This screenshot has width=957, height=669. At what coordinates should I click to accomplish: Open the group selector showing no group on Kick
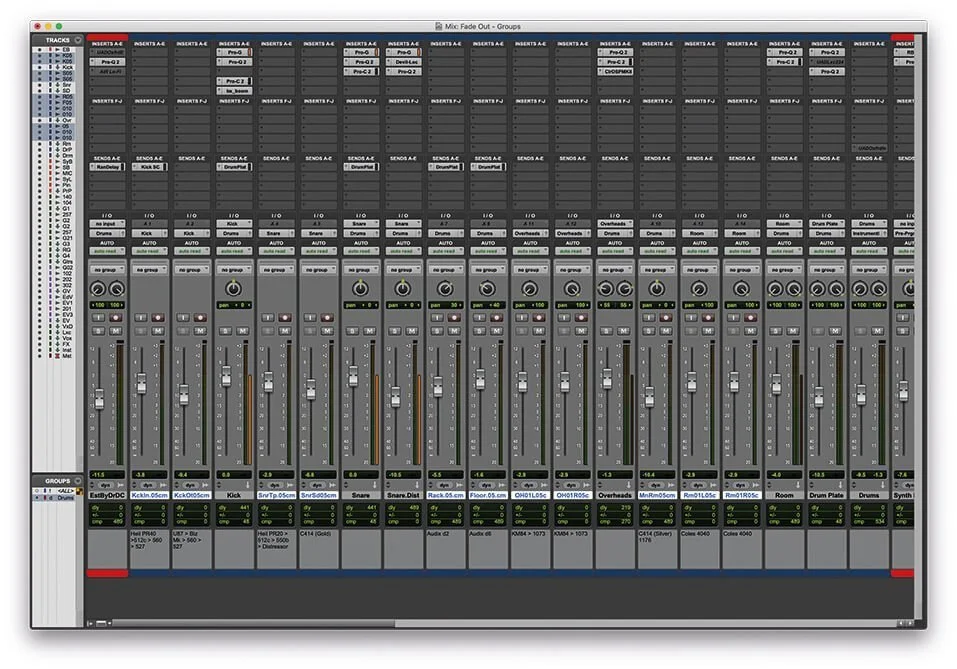[x=235, y=270]
